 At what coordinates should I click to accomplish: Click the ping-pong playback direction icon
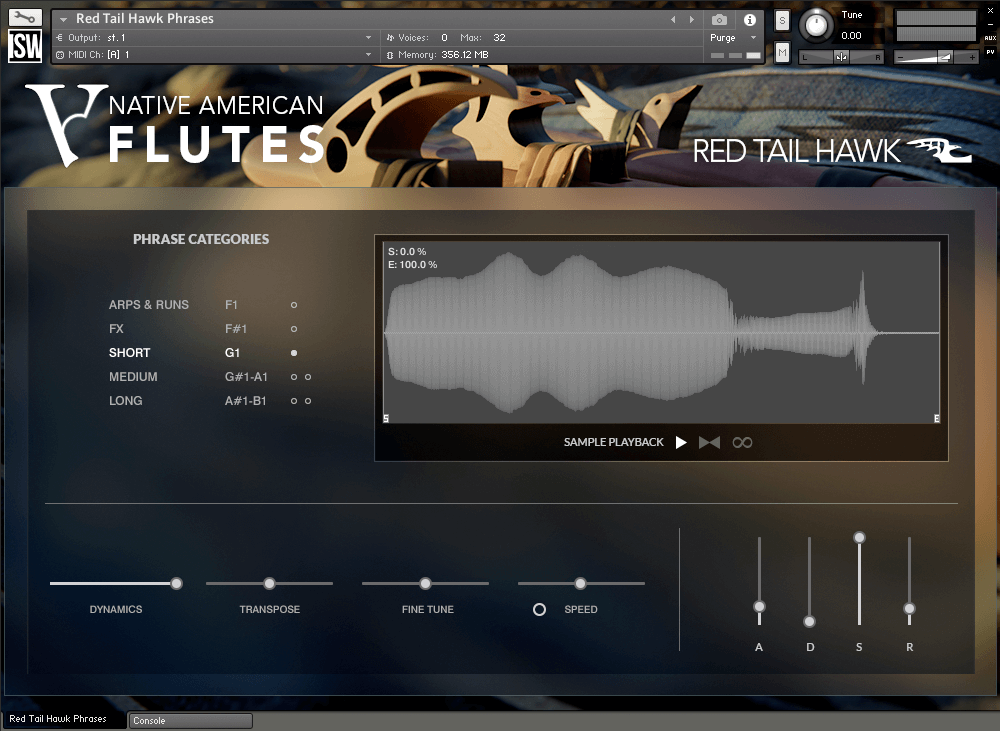[x=709, y=442]
